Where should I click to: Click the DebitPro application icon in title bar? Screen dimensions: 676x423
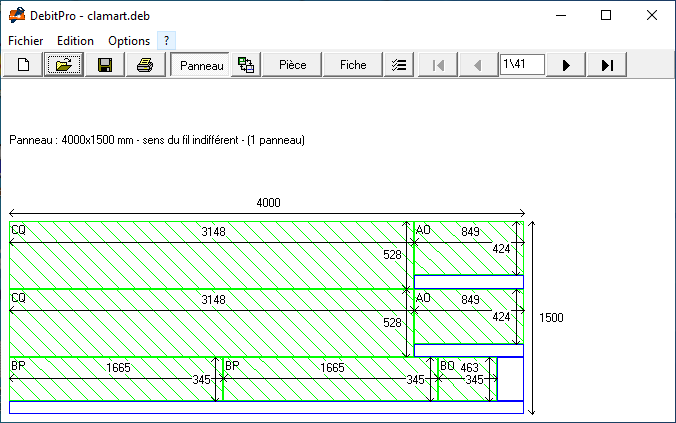[x=17, y=16]
